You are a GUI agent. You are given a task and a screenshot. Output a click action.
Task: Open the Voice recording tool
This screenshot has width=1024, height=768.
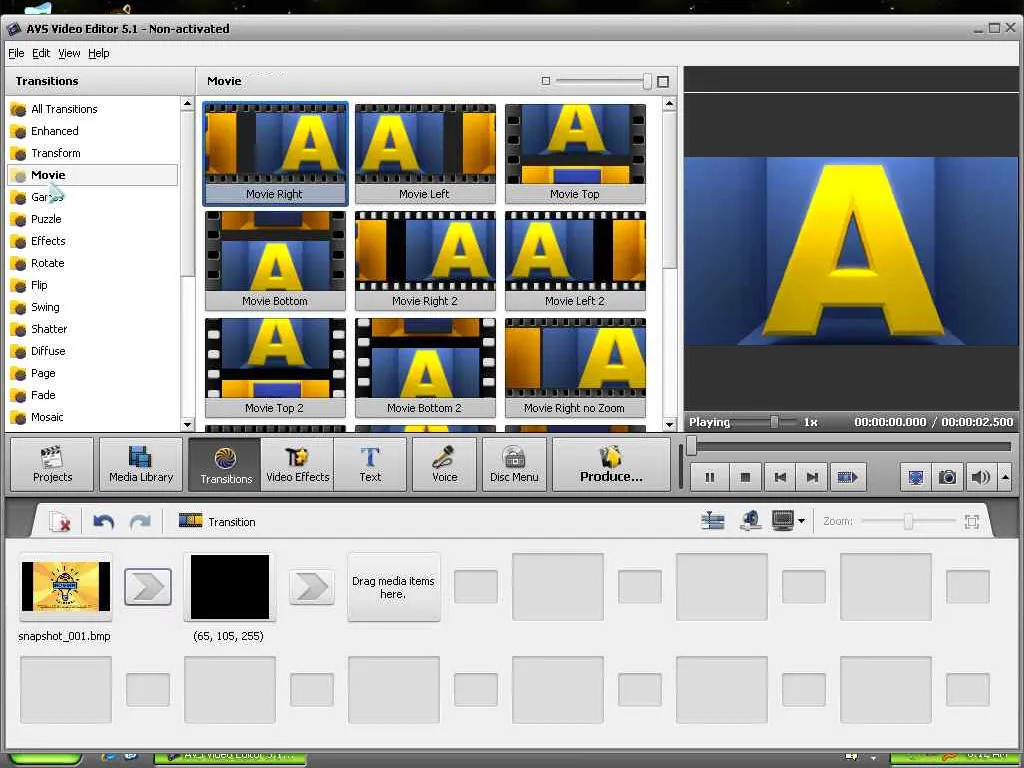tap(444, 464)
